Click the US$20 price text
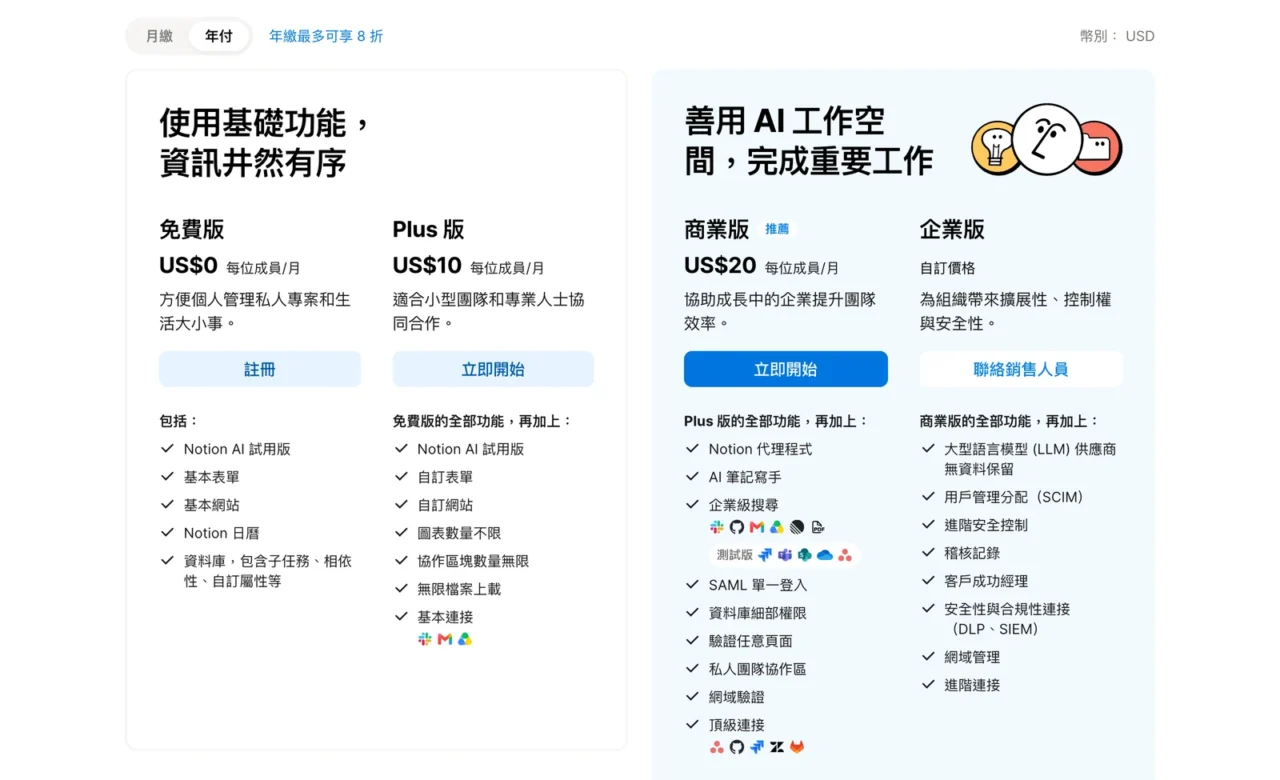This screenshot has width=1280, height=780. [720, 265]
